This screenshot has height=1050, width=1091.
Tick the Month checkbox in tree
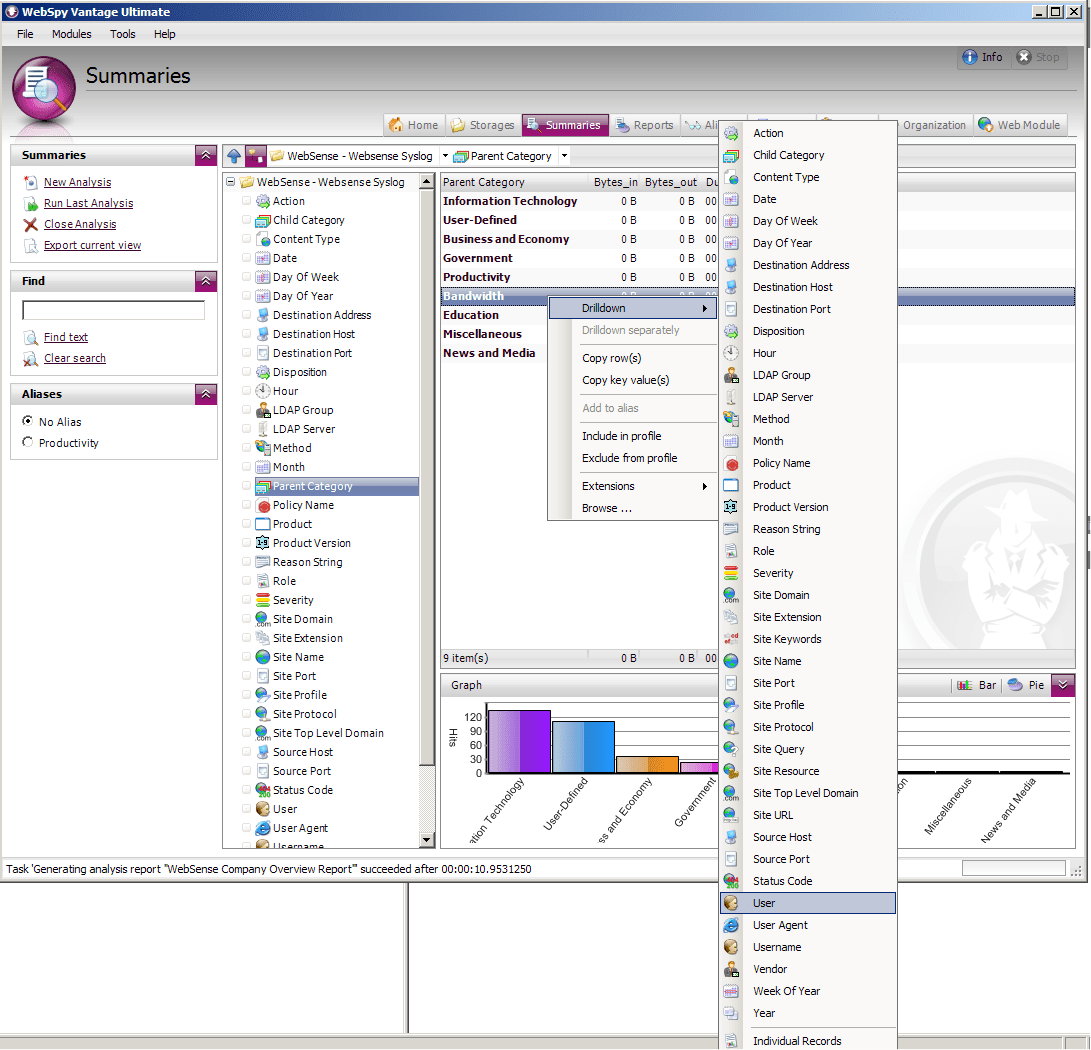tap(246, 466)
